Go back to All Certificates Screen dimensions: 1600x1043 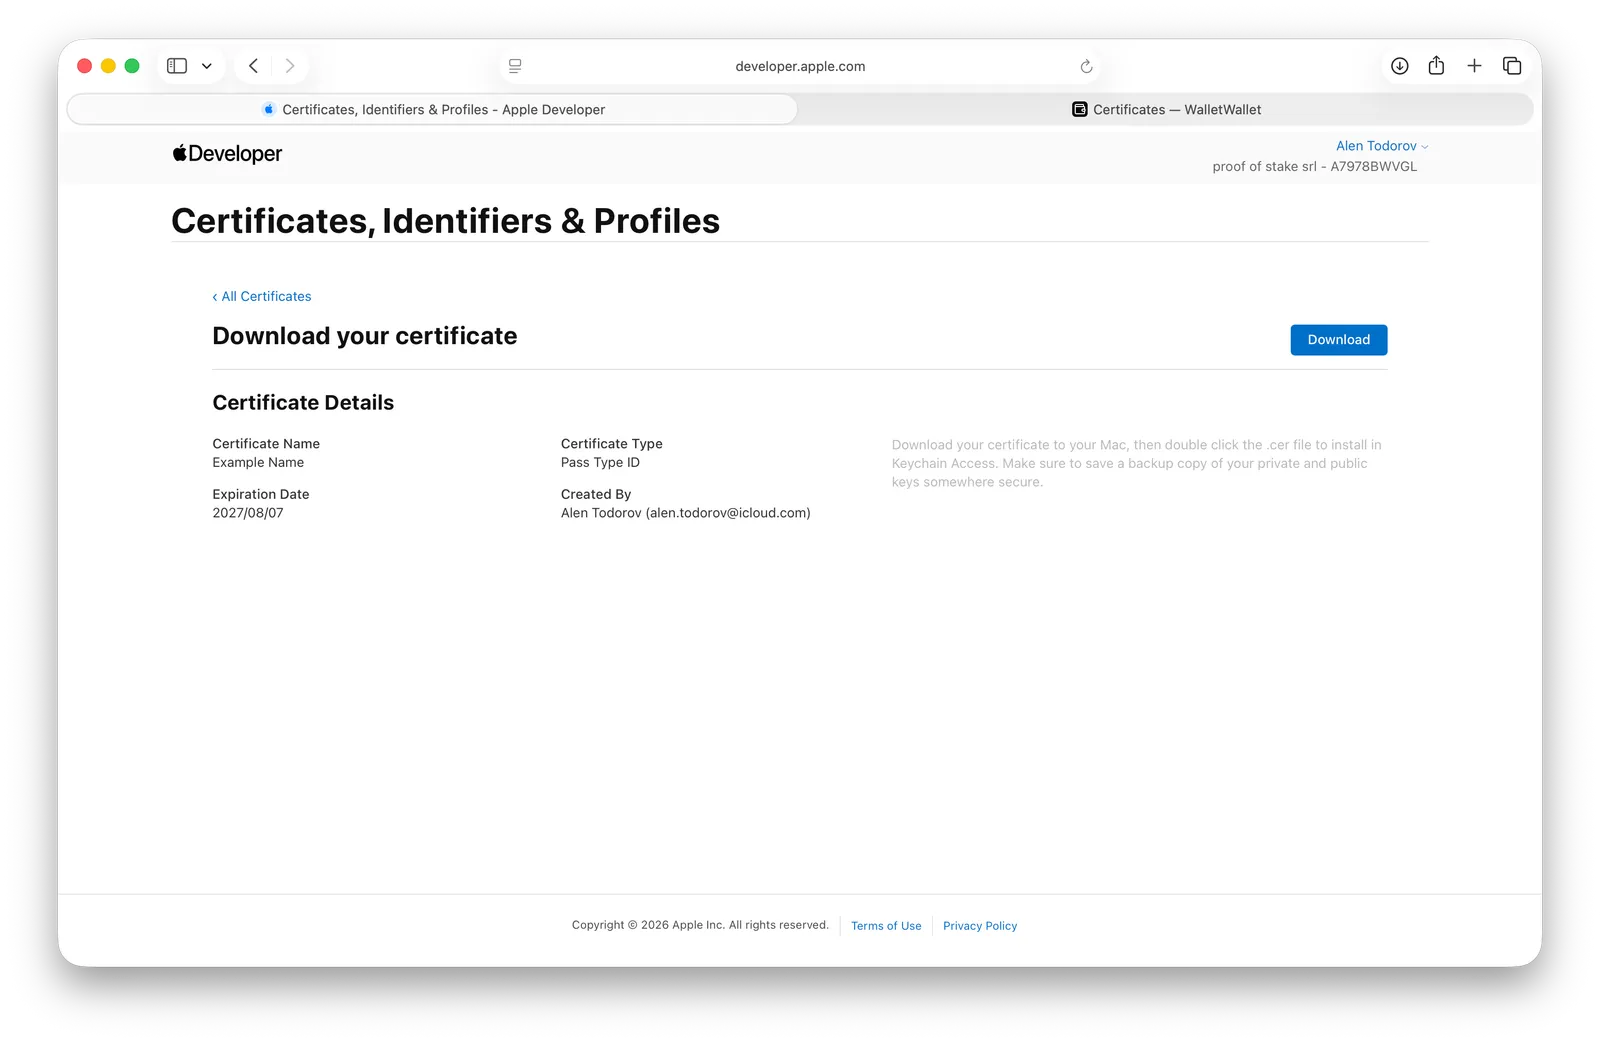pos(262,296)
